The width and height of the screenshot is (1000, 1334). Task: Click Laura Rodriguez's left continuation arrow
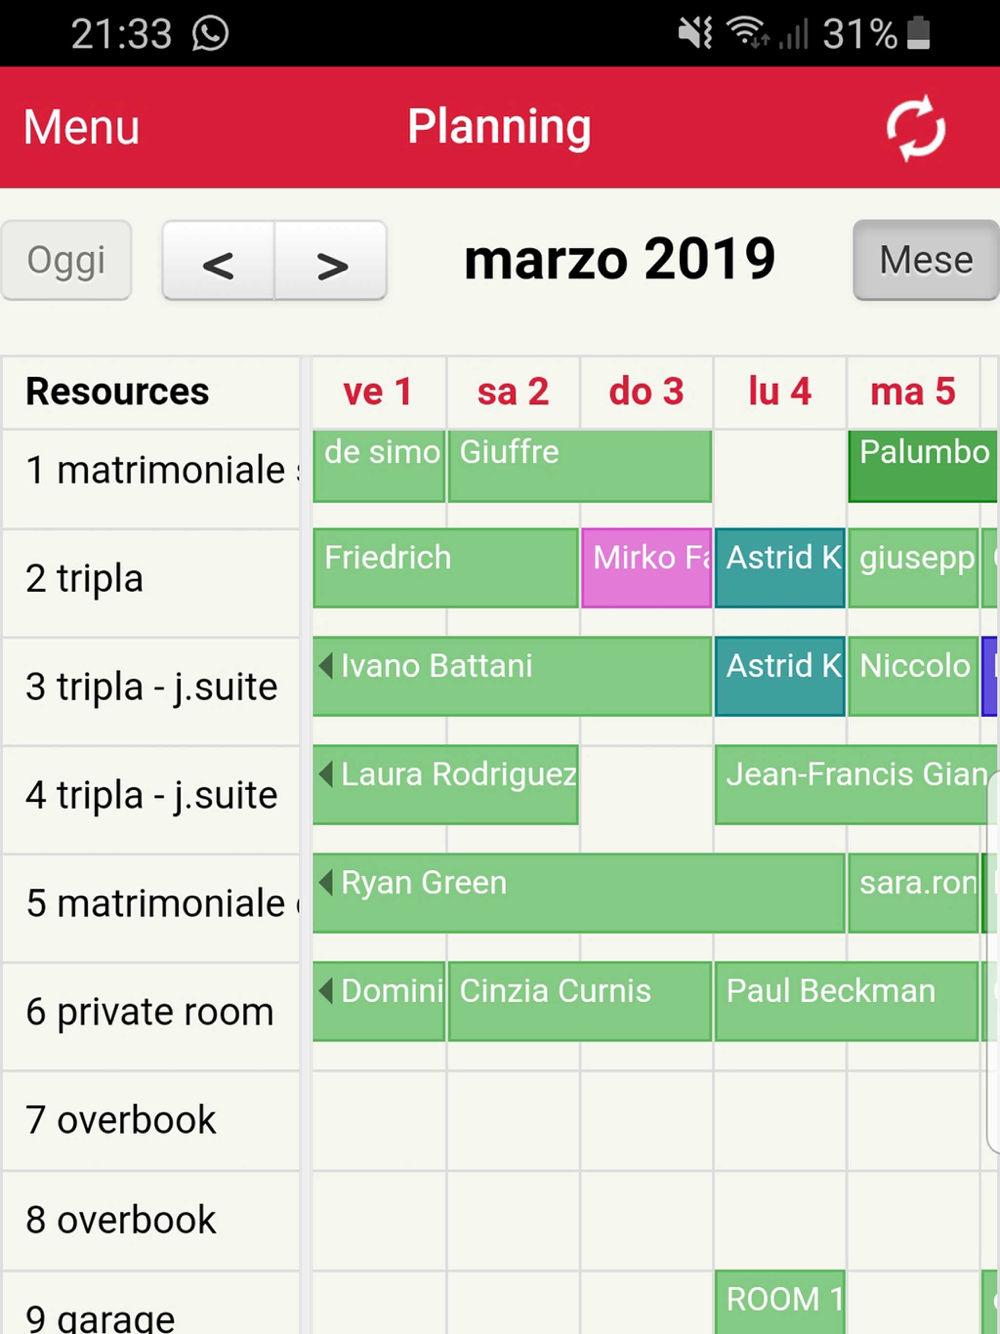325,773
